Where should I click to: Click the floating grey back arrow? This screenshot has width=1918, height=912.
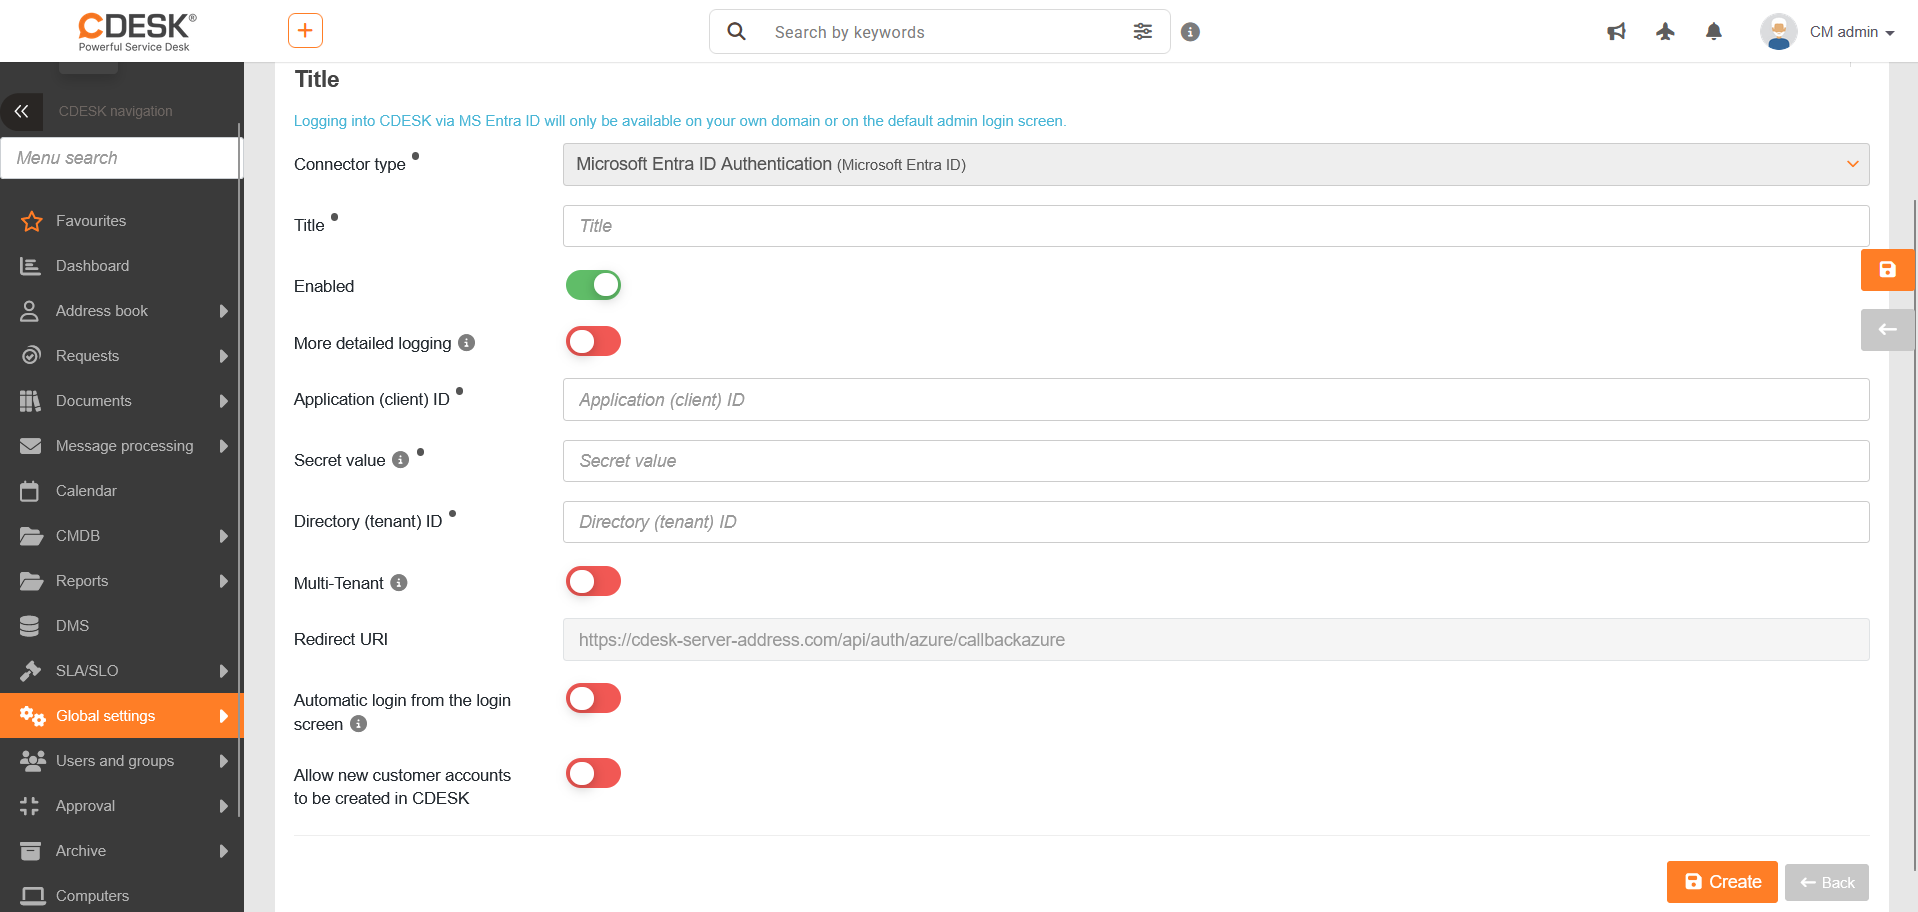(x=1887, y=330)
